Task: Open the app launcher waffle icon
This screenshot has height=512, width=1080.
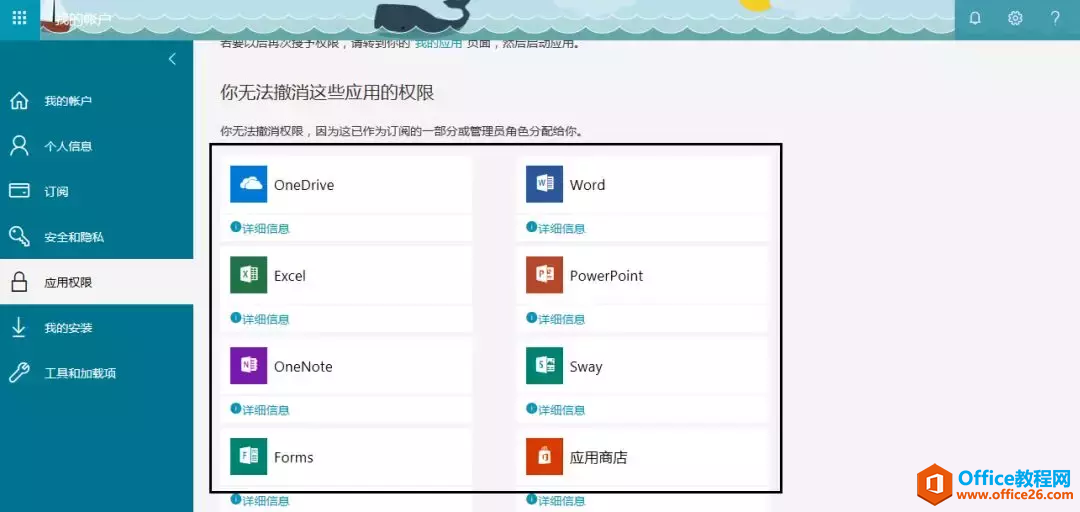Action: pos(19,18)
